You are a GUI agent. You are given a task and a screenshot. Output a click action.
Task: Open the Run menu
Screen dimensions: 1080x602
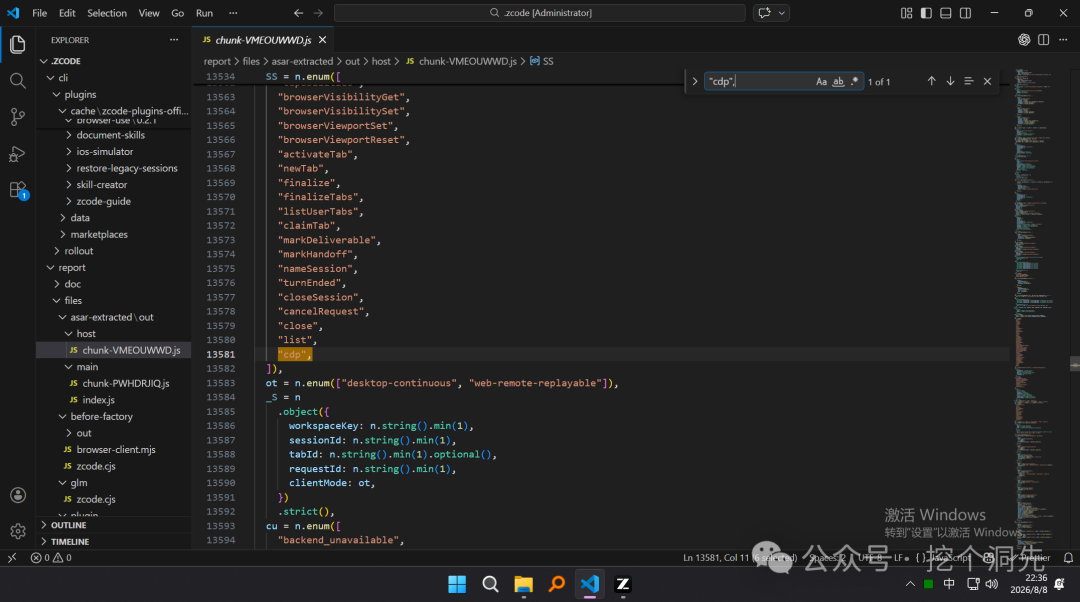pos(204,13)
